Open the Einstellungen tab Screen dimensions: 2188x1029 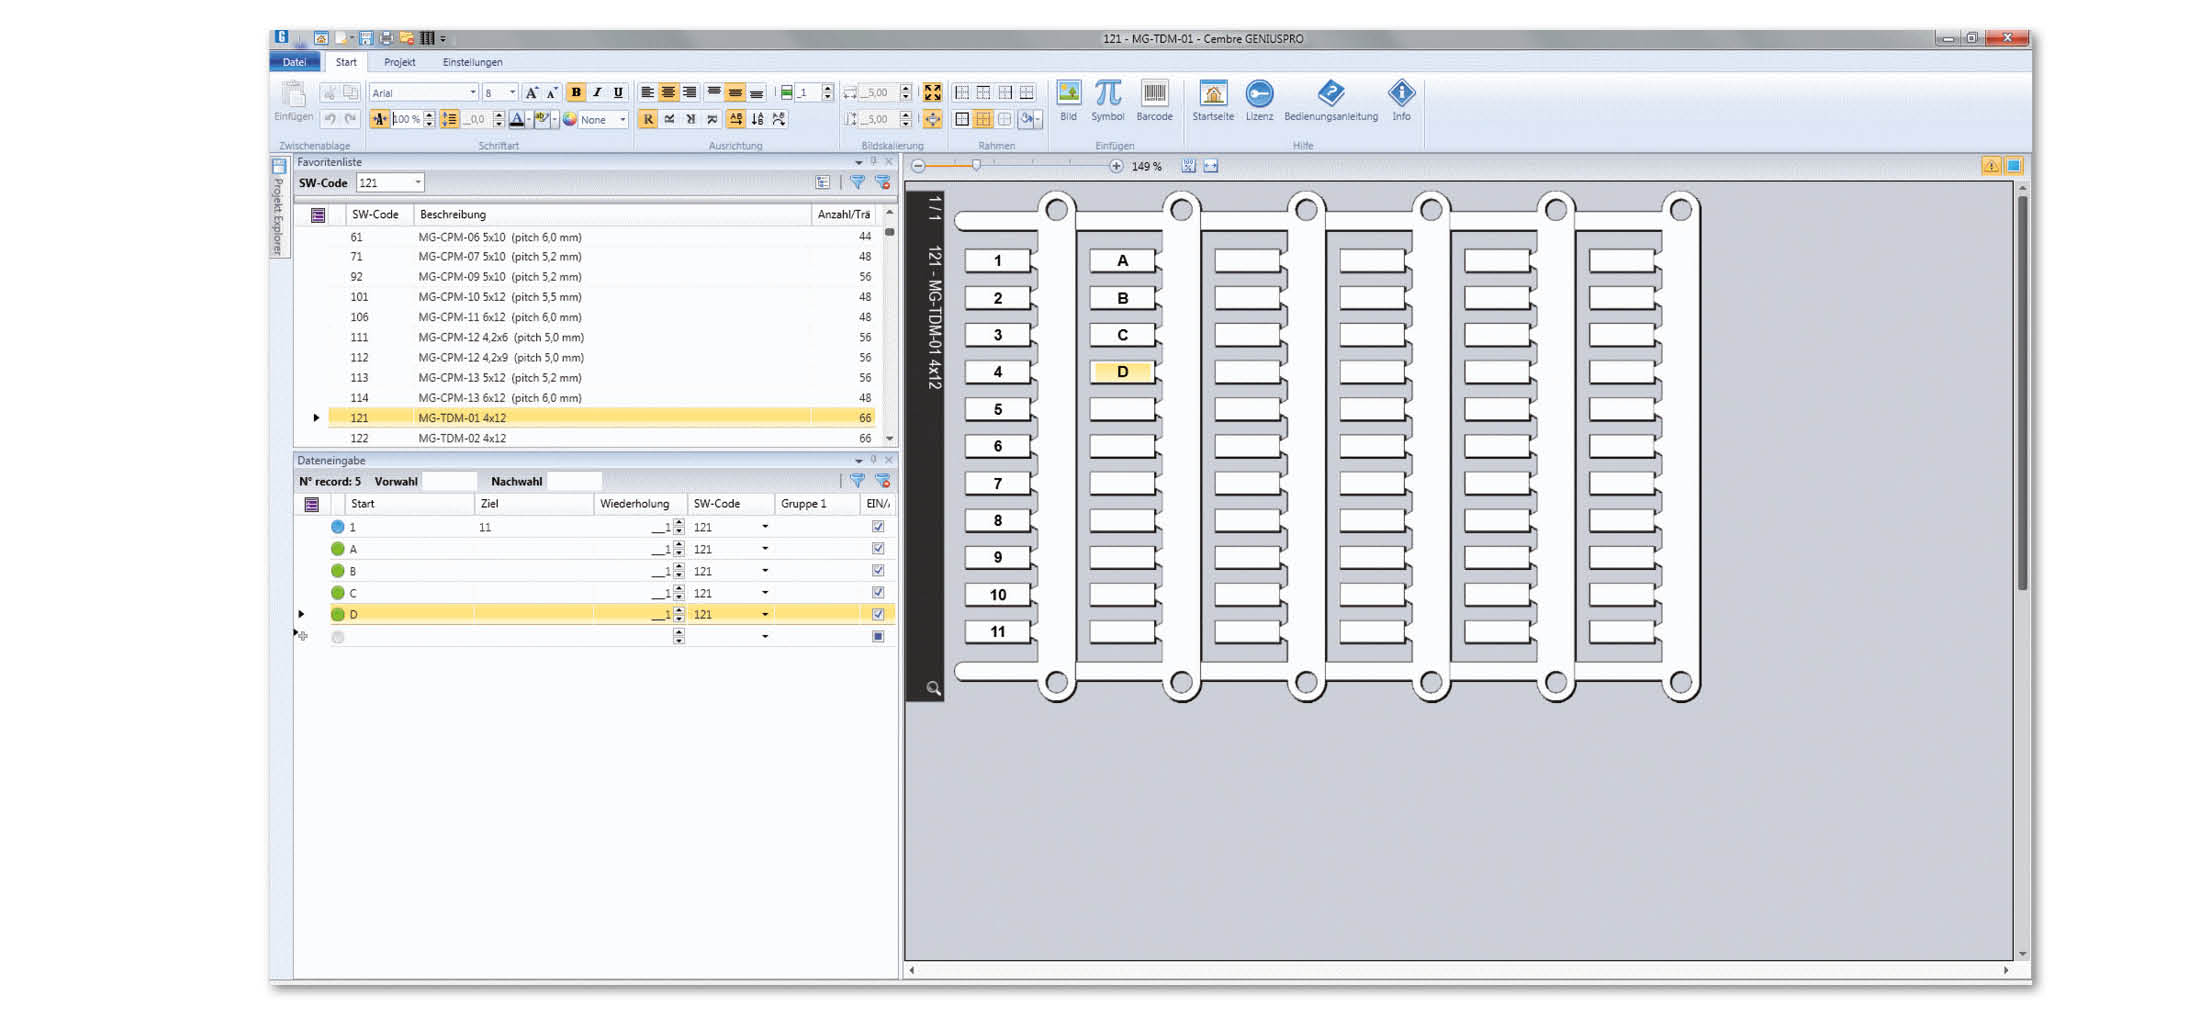coord(472,62)
